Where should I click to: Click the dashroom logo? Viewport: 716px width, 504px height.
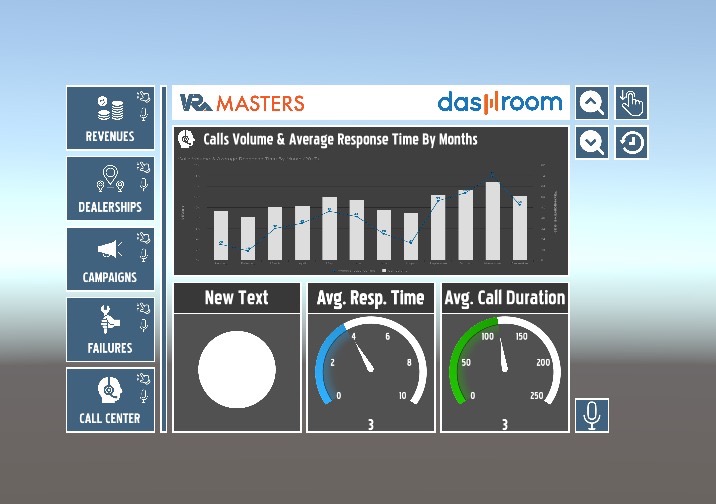click(500, 102)
